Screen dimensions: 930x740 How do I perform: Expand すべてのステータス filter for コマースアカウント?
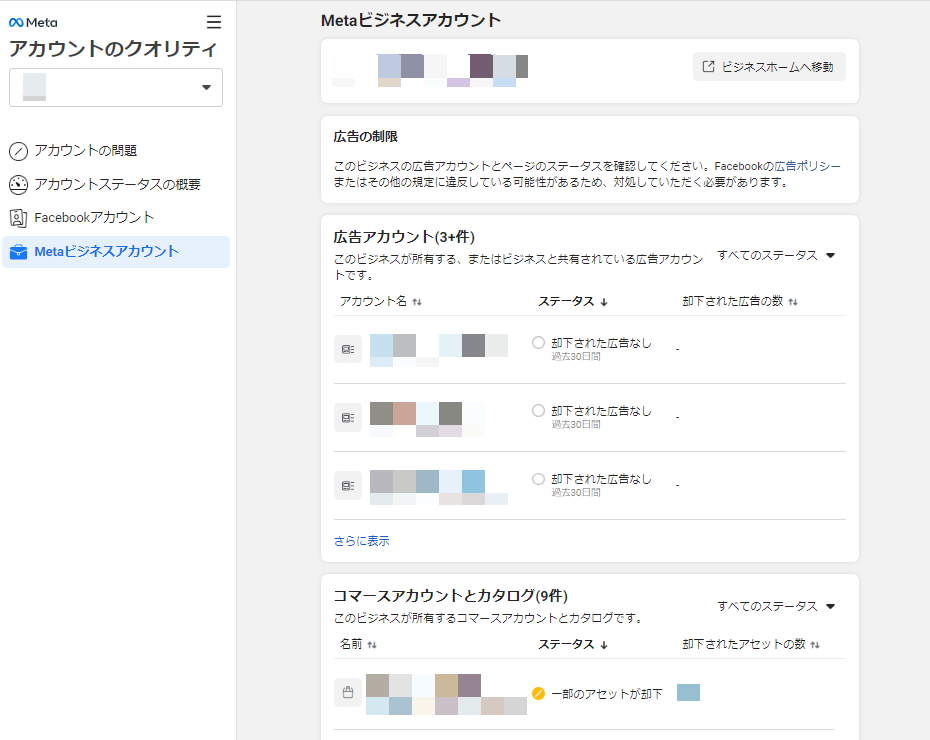[x=775, y=606]
